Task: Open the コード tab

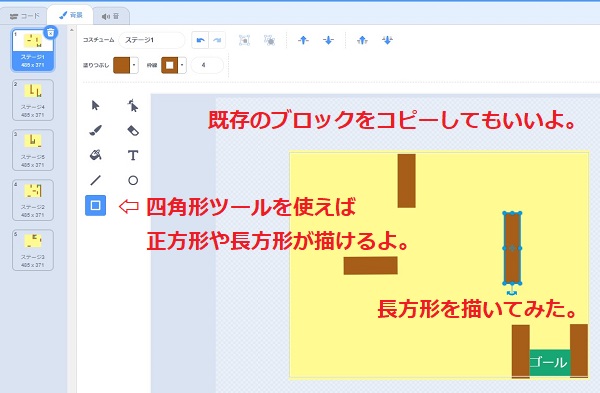Action: pyautogui.click(x=25, y=16)
